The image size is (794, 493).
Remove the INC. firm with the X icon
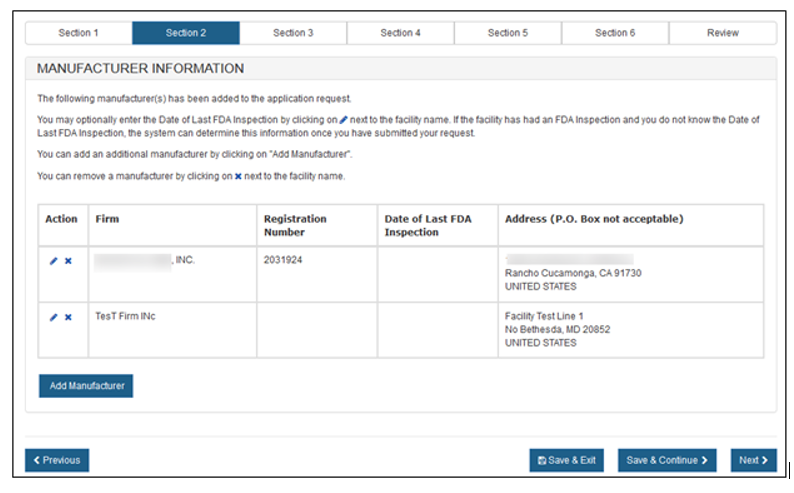[x=68, y=261]
